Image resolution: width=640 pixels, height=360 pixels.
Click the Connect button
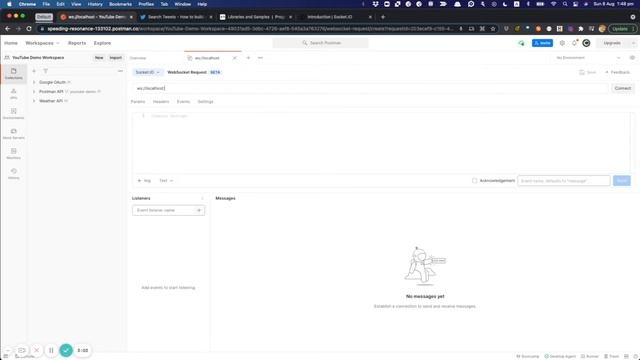pos(622,88)
